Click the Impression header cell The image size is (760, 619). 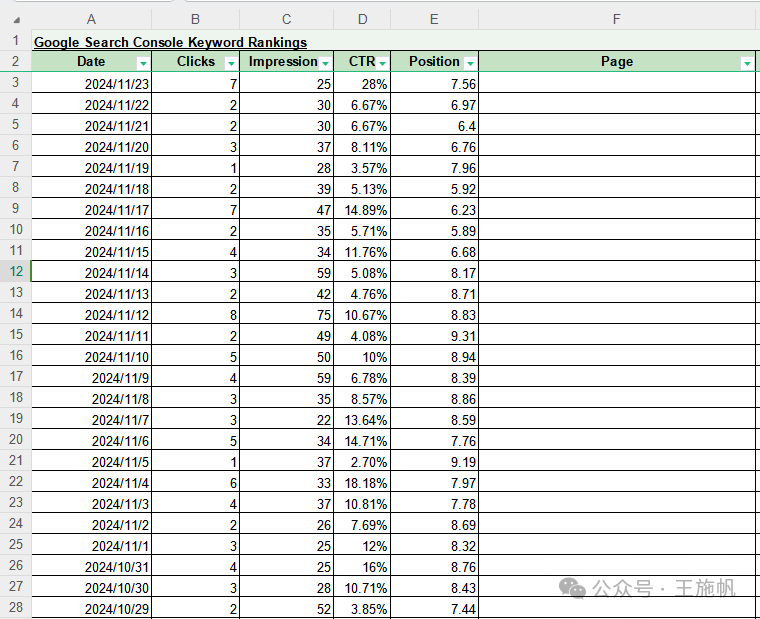coord(286,62)
